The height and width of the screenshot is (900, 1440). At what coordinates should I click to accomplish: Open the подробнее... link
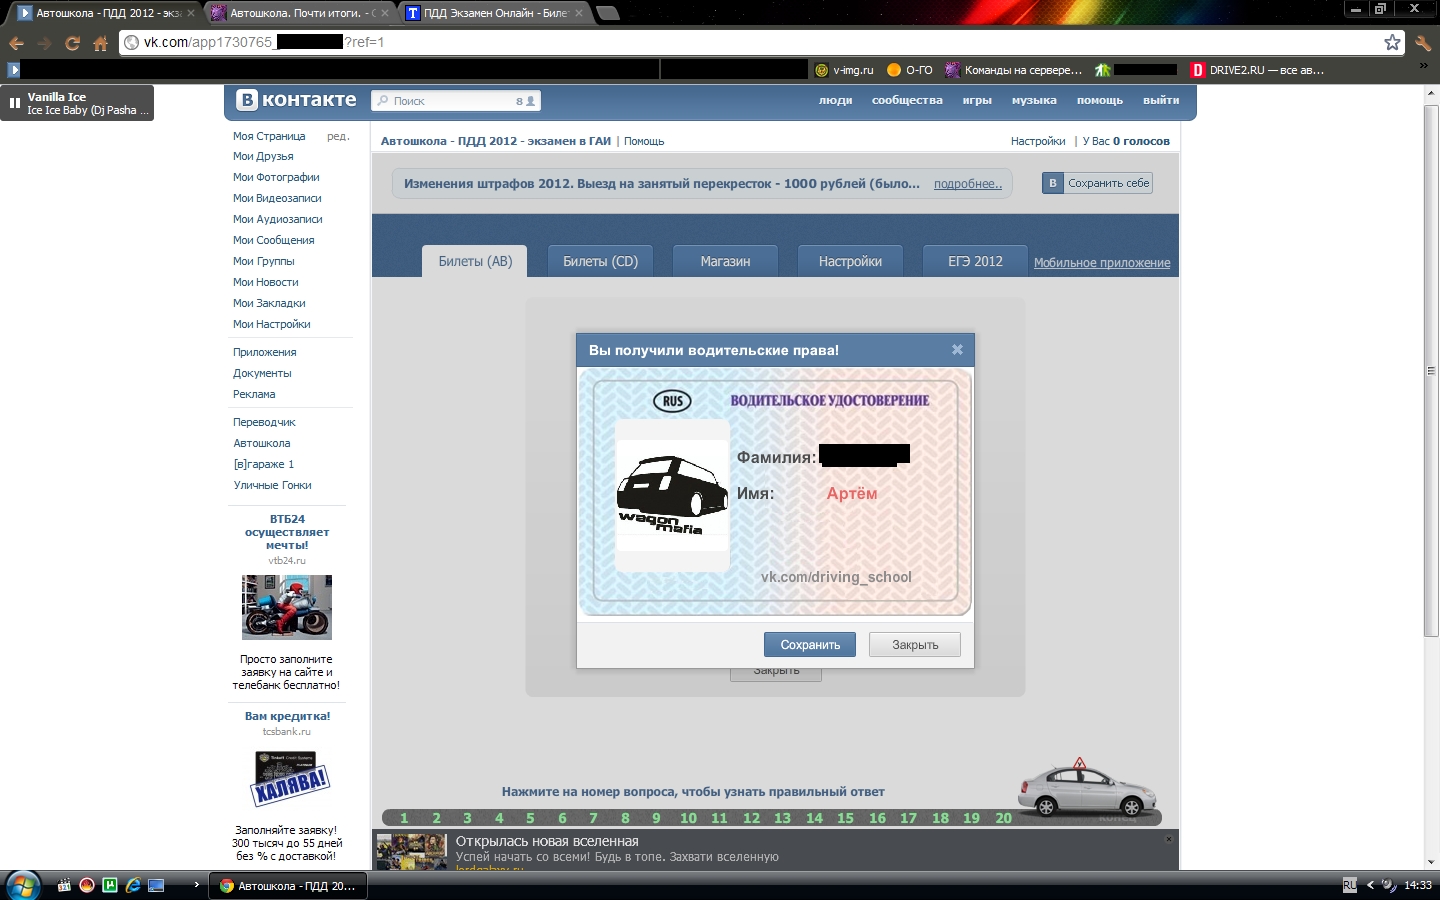pos(967,184)
